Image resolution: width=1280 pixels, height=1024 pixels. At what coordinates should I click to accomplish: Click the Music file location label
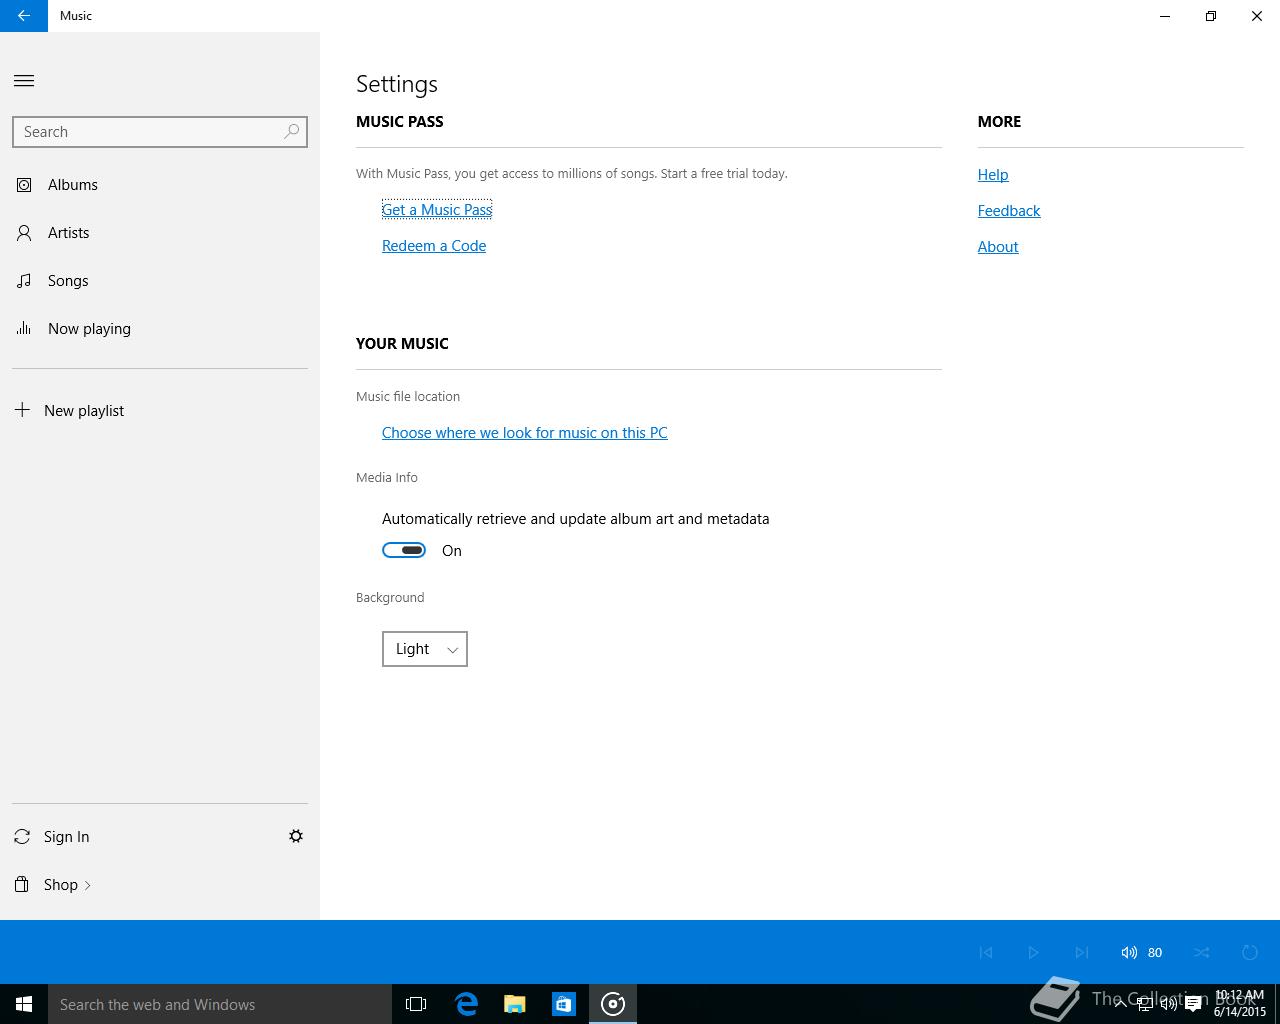click(x=408, y=396)
